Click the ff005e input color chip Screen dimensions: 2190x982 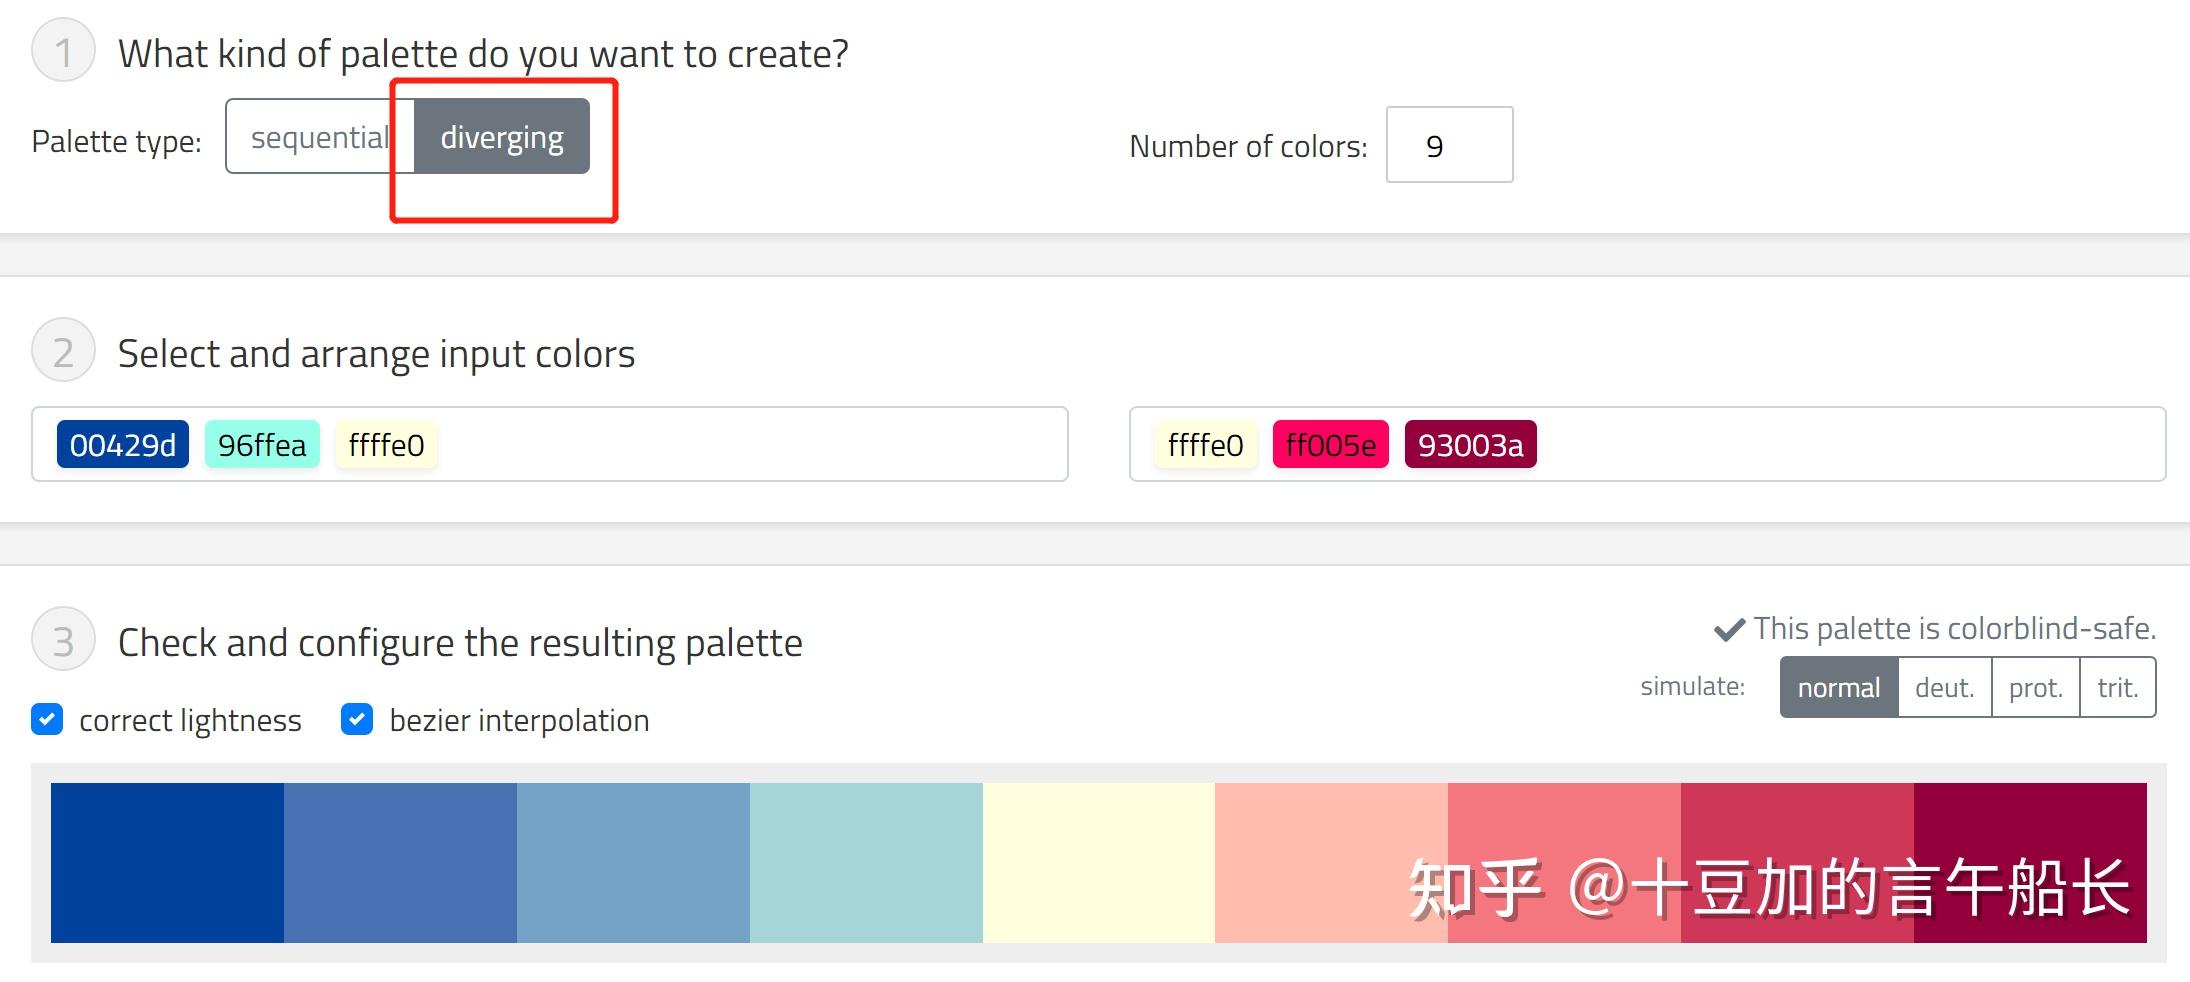(x=1330, y=445)
